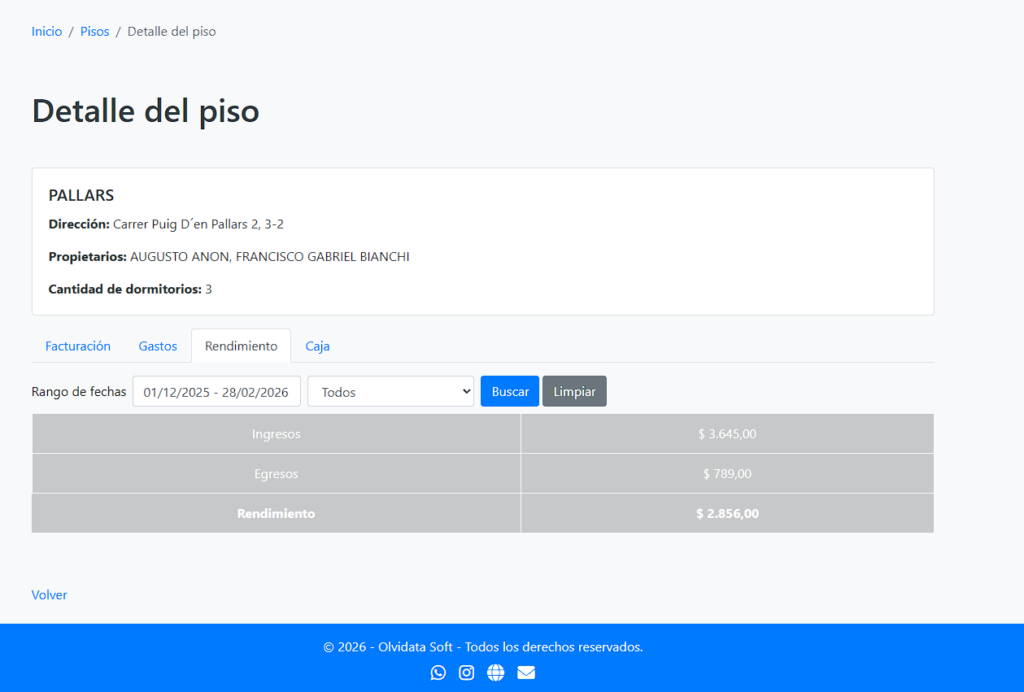This screenshot has height=692, width=1024.
Task: Select the Egresos amount $ 789,00
Action: [727, 474]
